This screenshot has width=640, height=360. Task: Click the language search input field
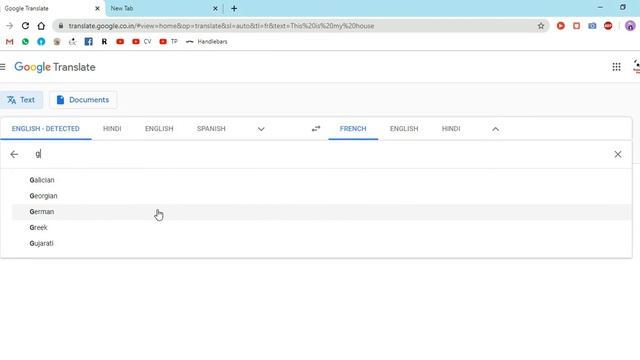tap(318, 154)
